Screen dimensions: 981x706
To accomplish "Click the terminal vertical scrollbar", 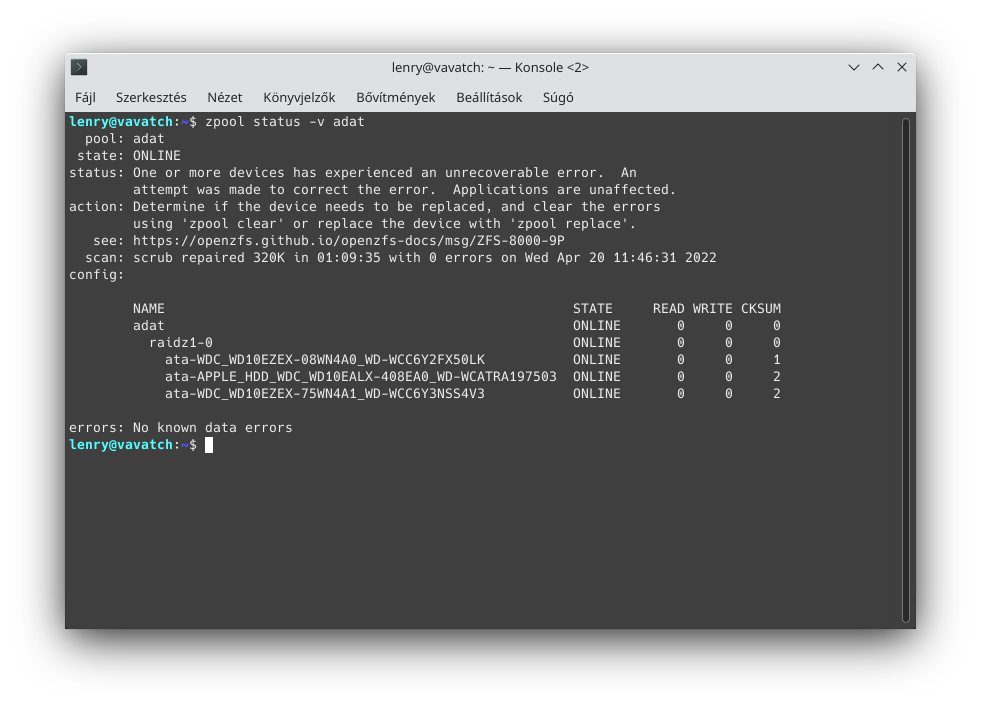I will pyautogui.click(x=905, y=370).
